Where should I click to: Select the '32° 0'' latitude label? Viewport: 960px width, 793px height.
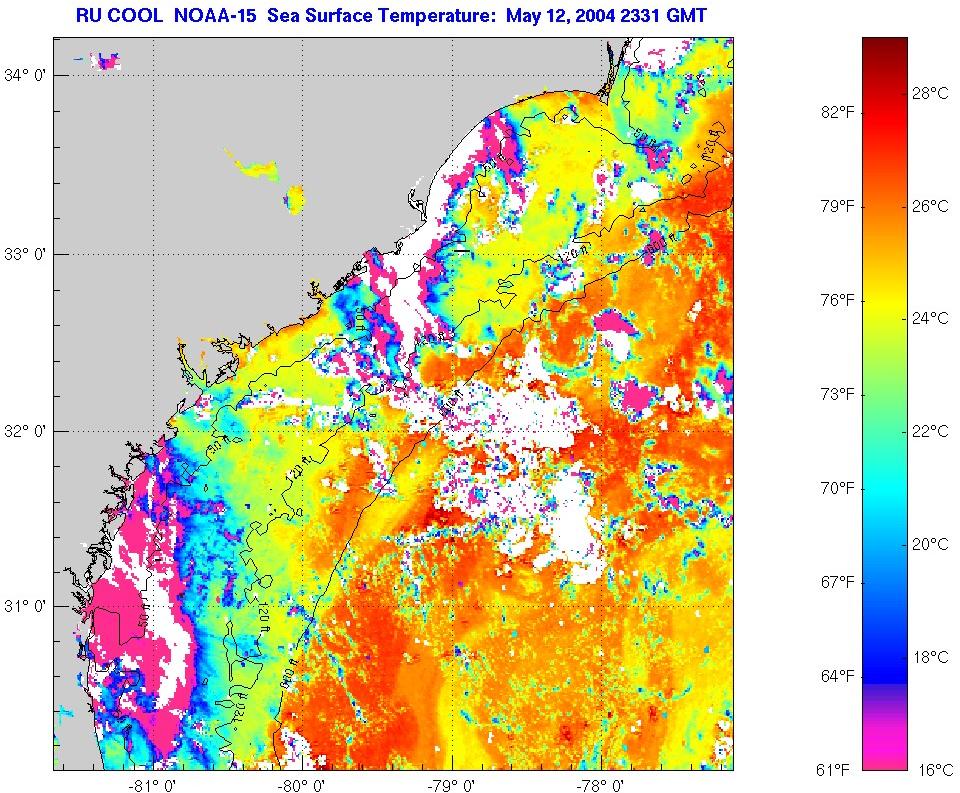(x=25, y=431)
